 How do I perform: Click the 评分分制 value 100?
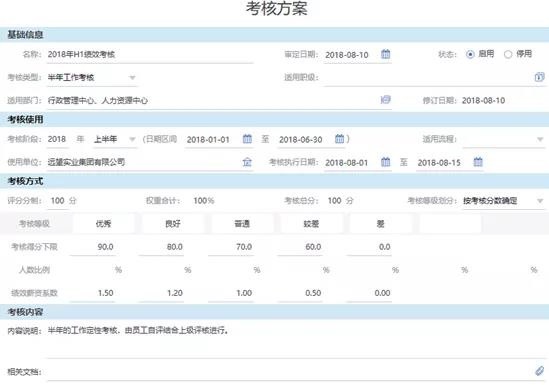coord(57,201)
